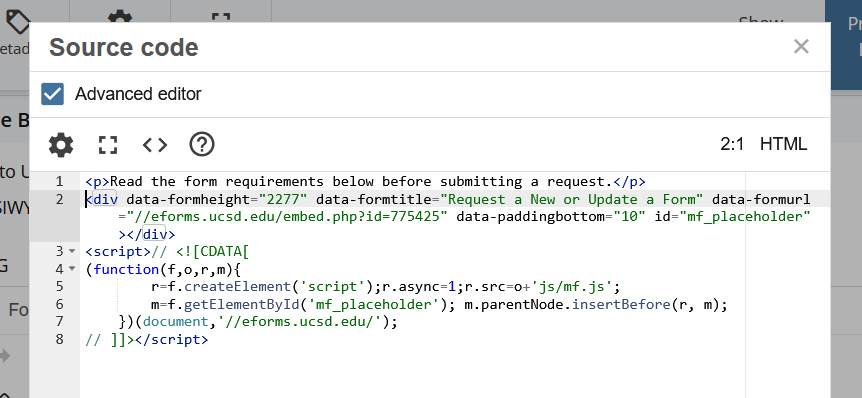Screen dimensions: 862x398
Task: Select line number 6 in the gutter
Action: pyautogui.click(x=59, y=304)
